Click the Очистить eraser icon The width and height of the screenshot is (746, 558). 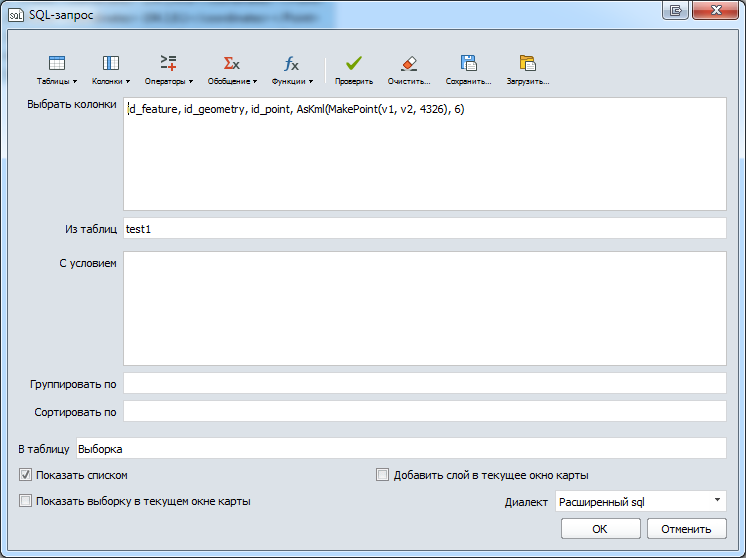[x=408, y=64]
